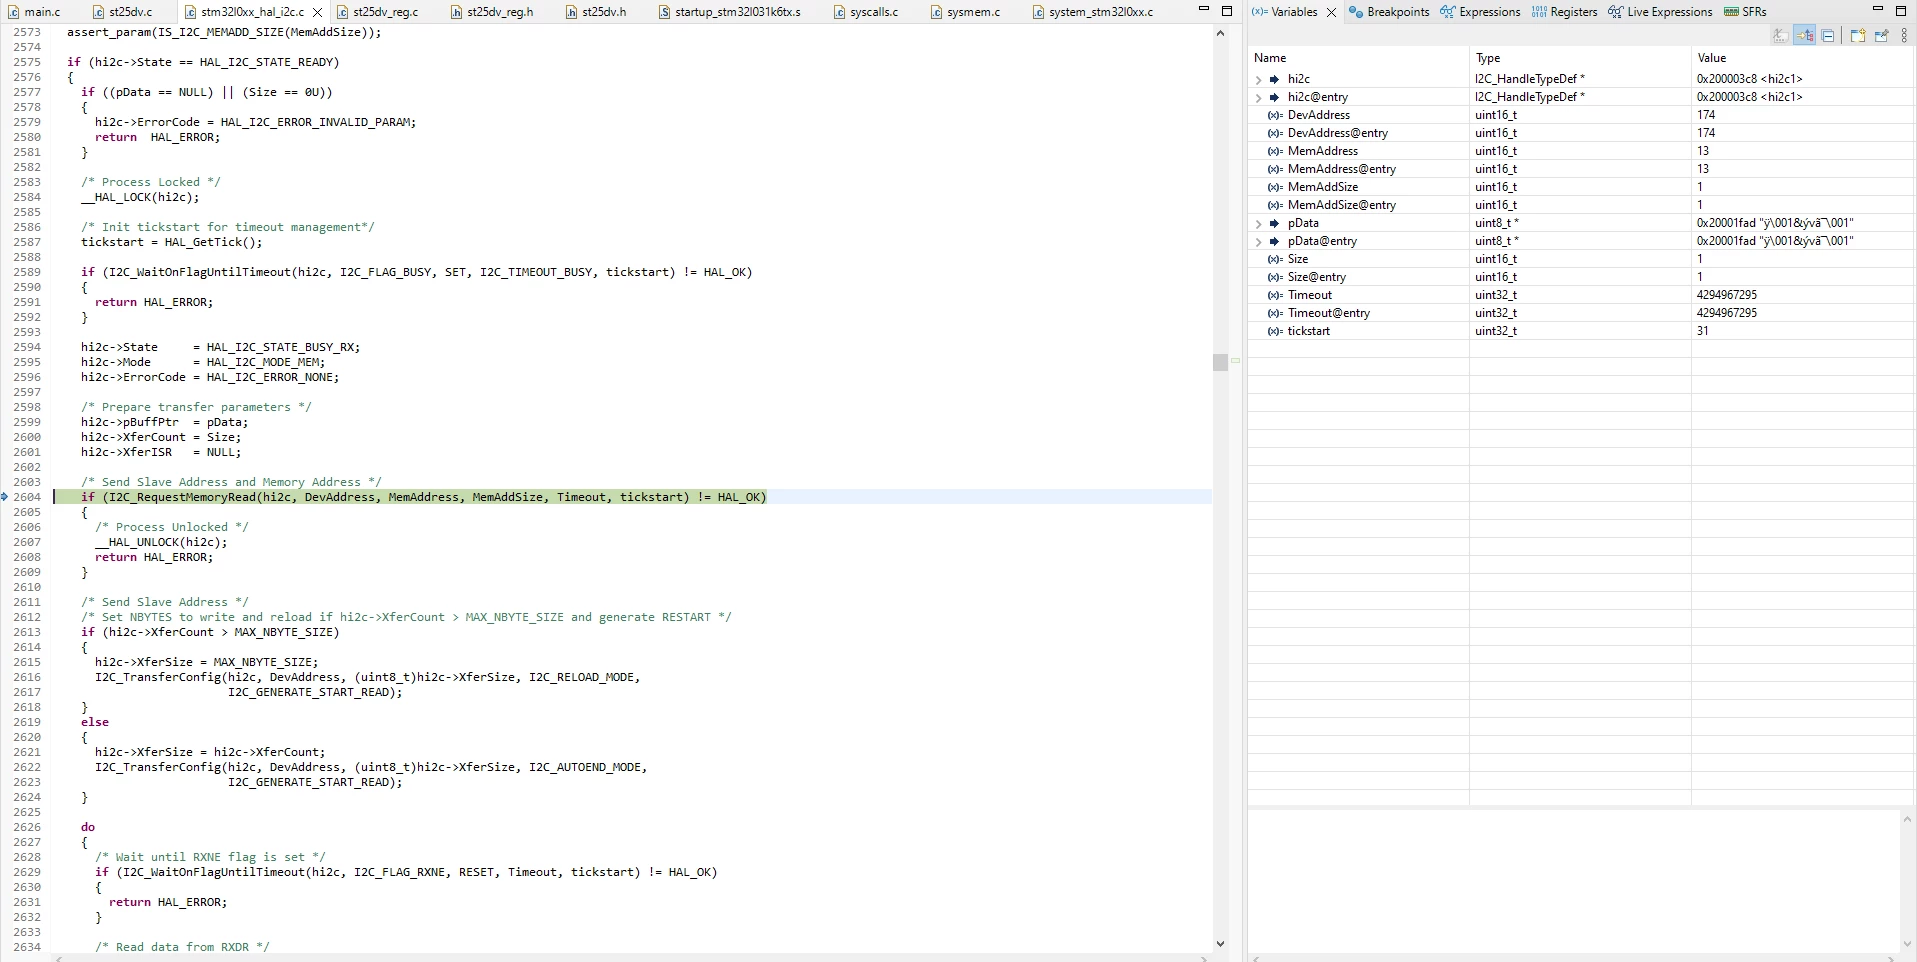Click the breakpoint marker on line 2604
Viewport: 1917px width, 962px height.
pos(5,497)
